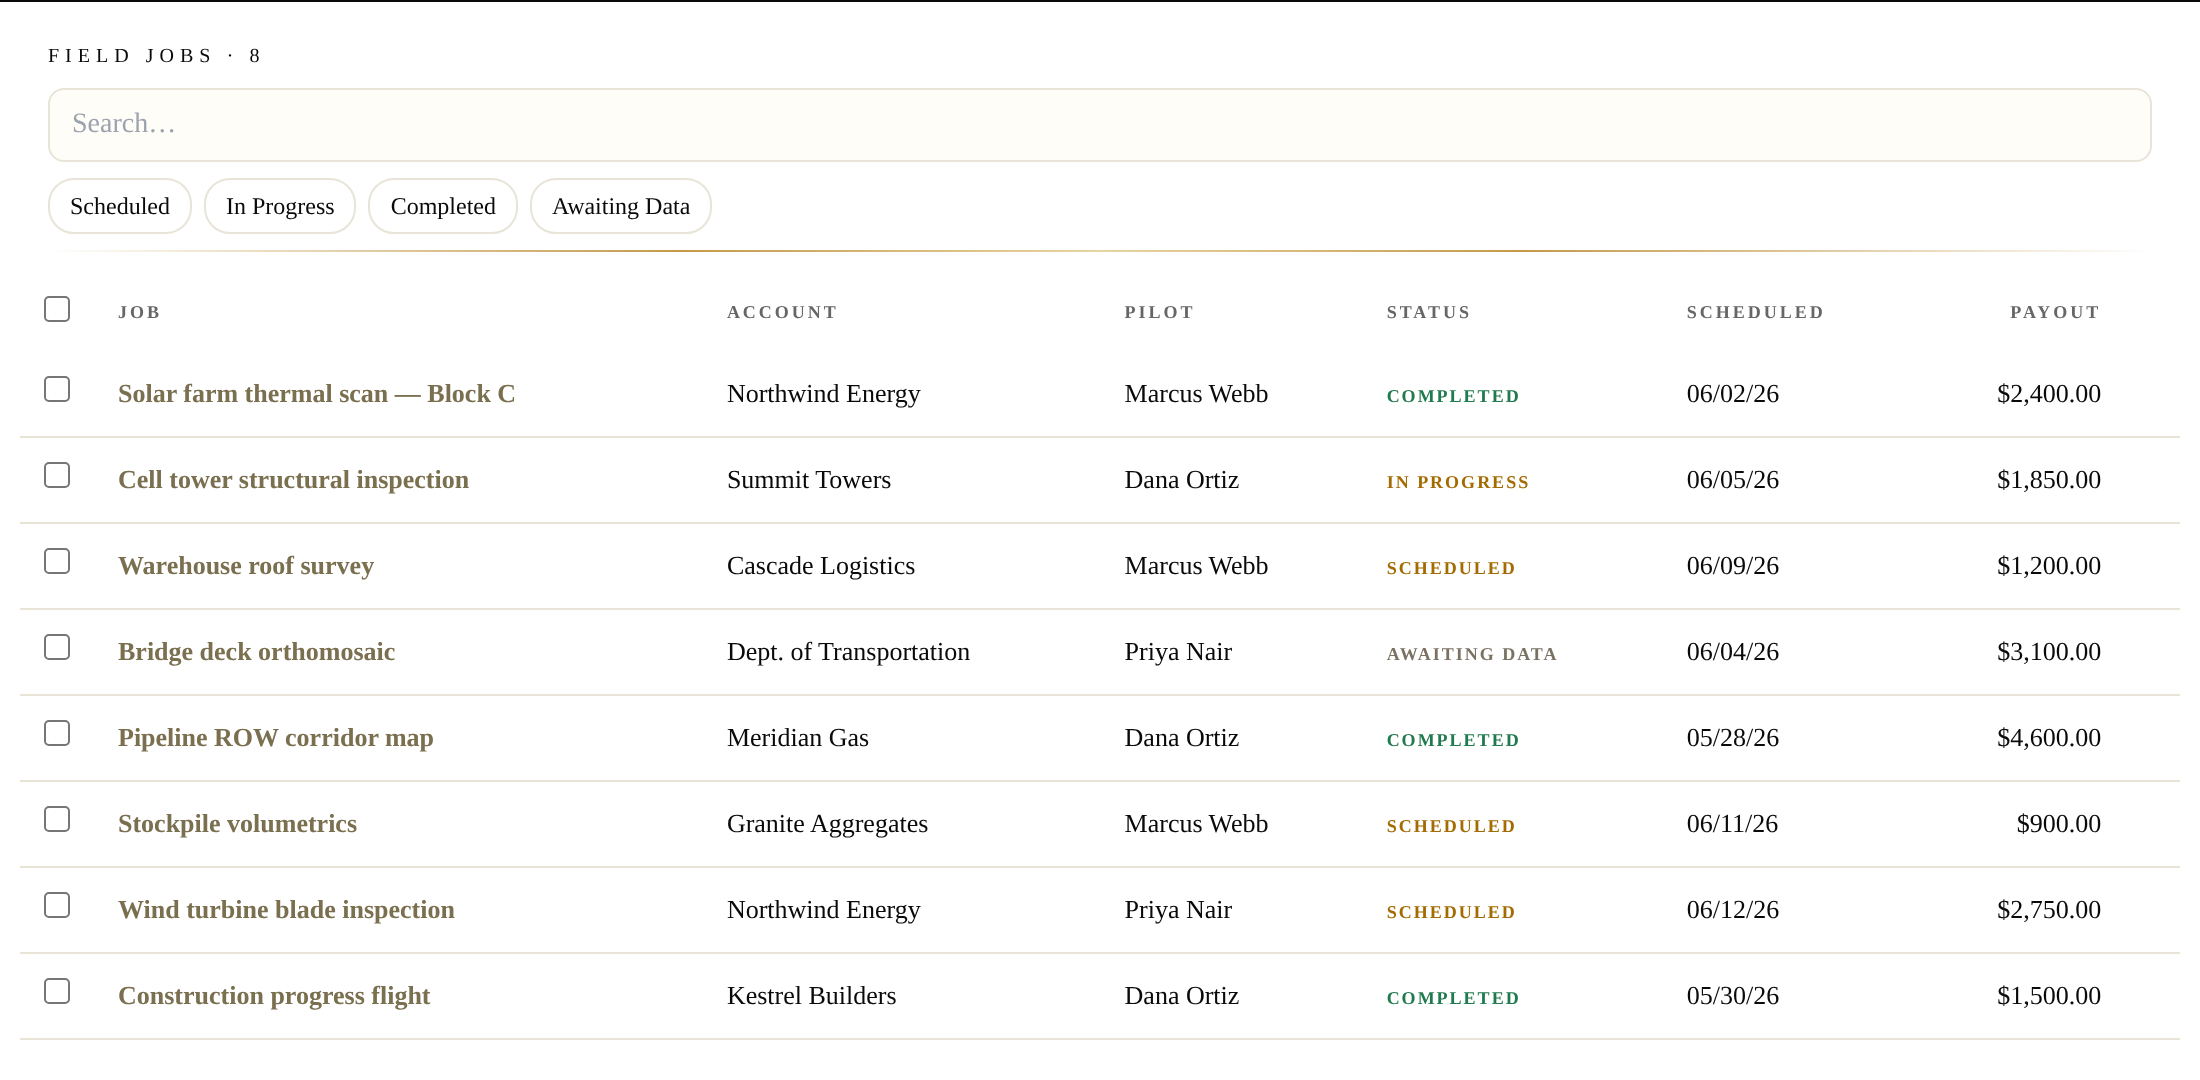Click the Cascade Logistics account cell
The width and height of the screenshot is (2200, 1080).
(821, 566)
